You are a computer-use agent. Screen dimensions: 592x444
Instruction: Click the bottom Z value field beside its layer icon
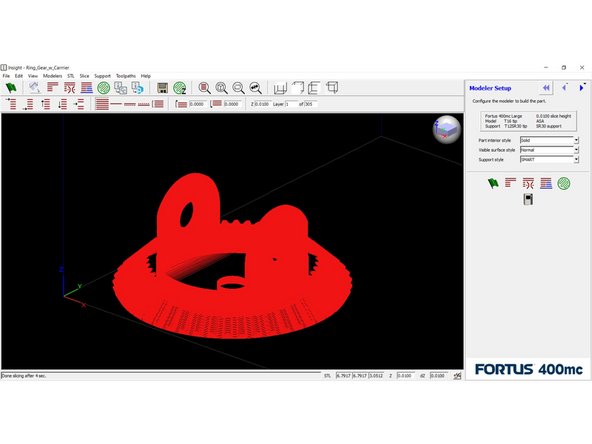[x=233, y=104]
